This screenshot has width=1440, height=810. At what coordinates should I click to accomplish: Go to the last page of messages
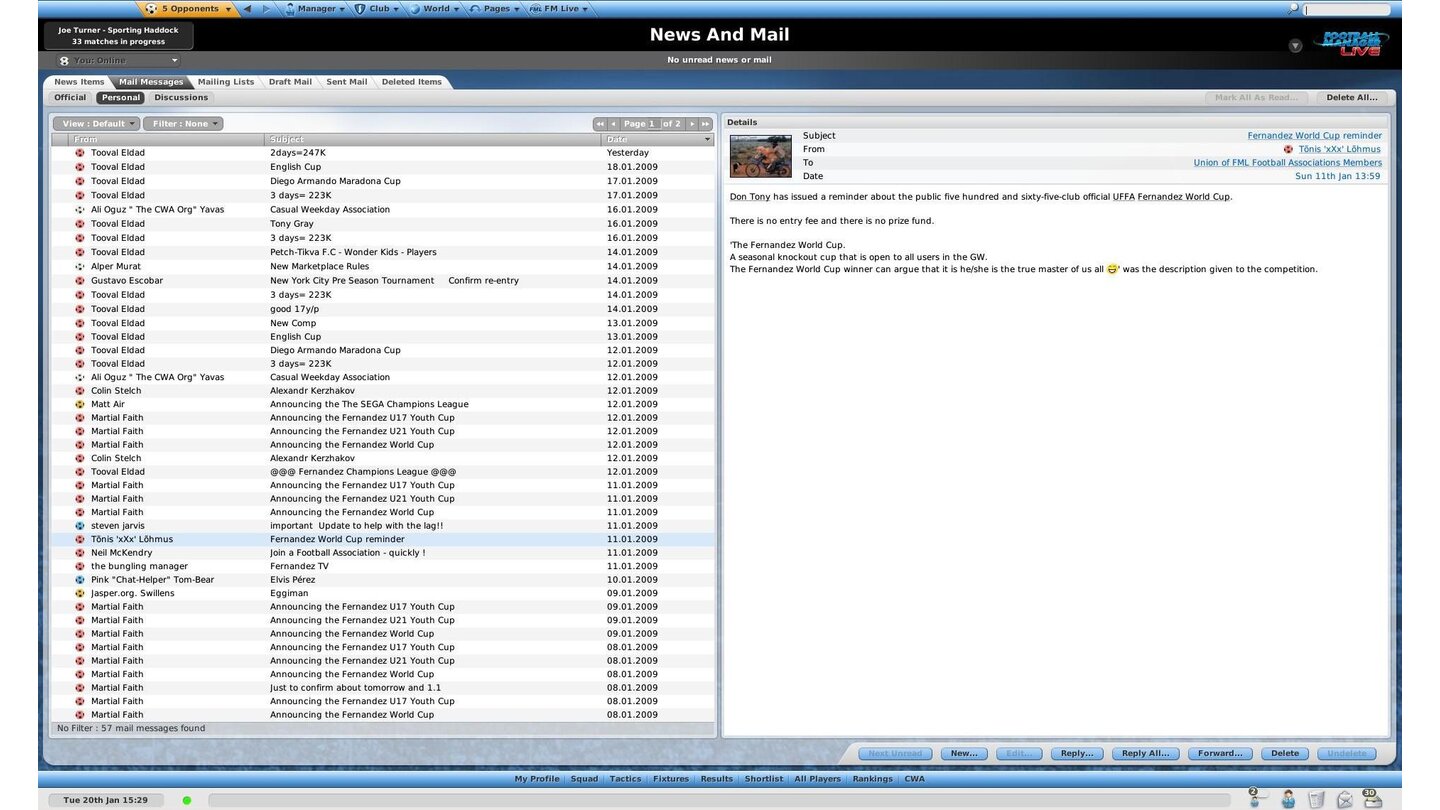pos(705,124)
